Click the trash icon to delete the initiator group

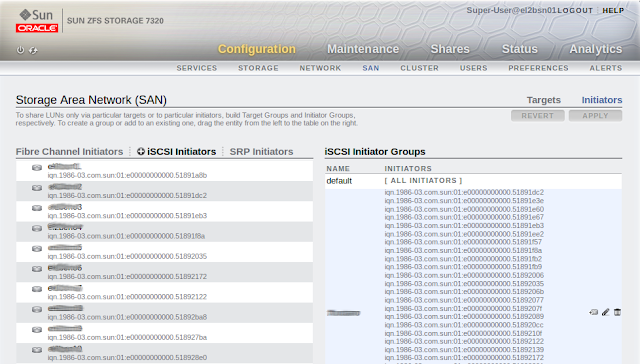tap(617, 312)
